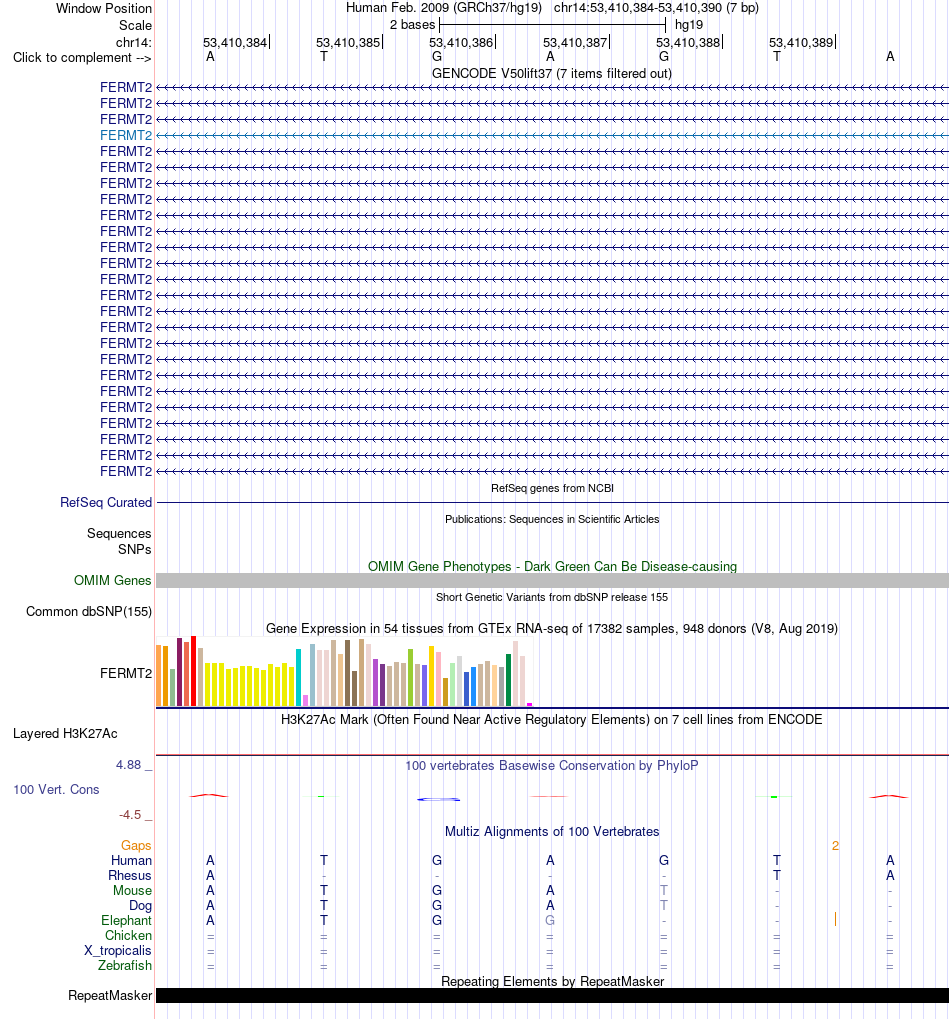Open the 'RefSeq genes from NCBI' track title
The image size is (950, 1019).
552,488
